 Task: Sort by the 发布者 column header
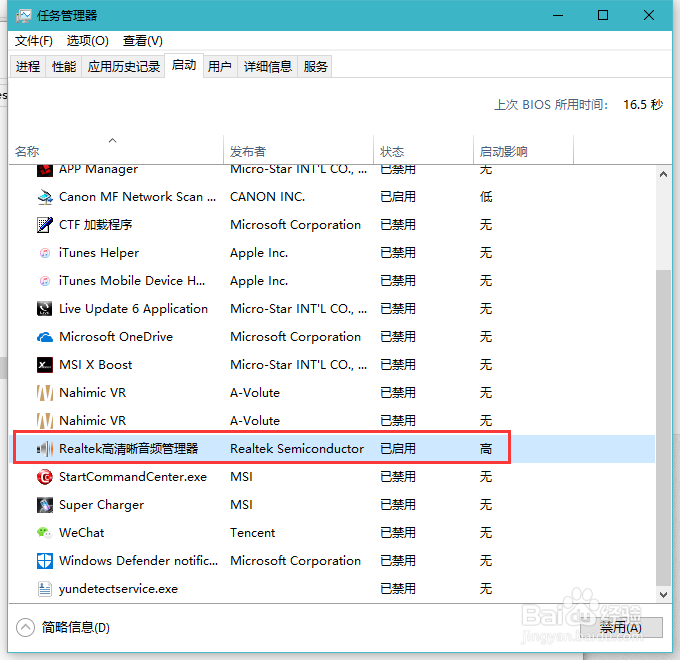tap(298, 150)
